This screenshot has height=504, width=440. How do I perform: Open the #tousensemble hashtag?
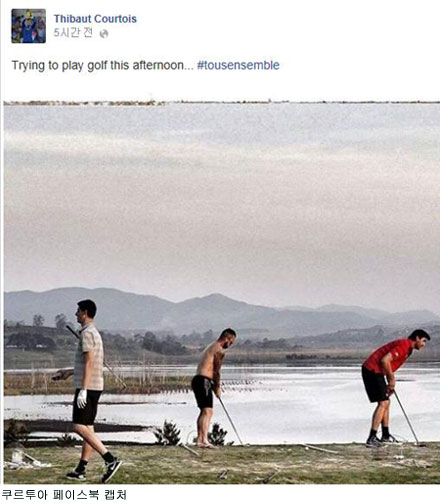coord(238,65)
